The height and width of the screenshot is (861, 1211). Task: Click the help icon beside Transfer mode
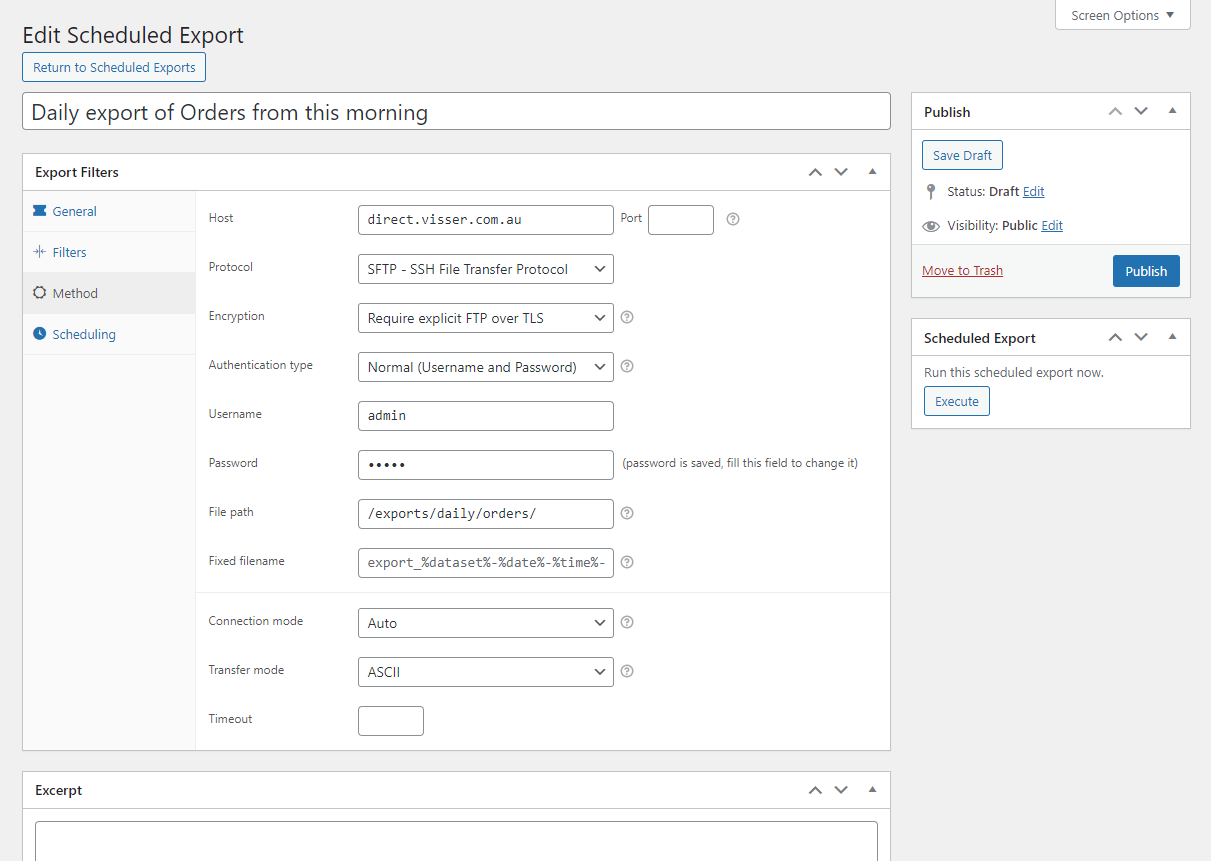click(628, 671)
